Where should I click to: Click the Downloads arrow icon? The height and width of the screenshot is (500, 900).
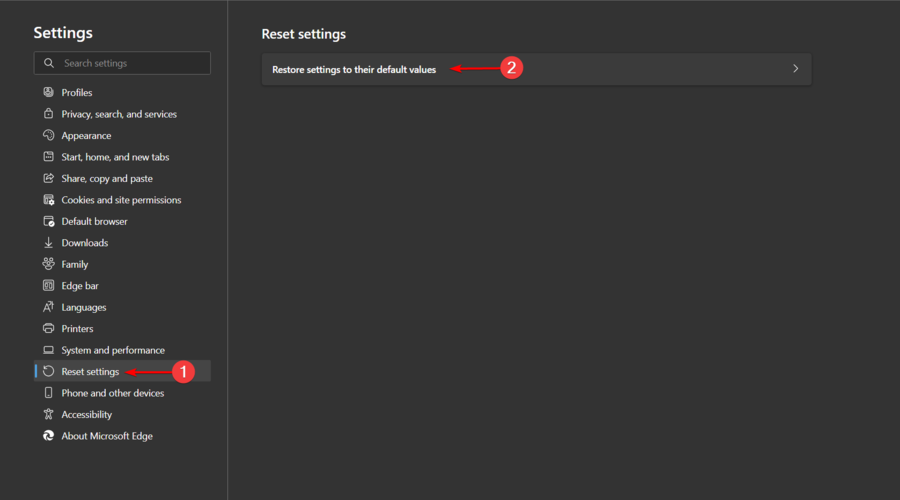click(x=48, y=243)
